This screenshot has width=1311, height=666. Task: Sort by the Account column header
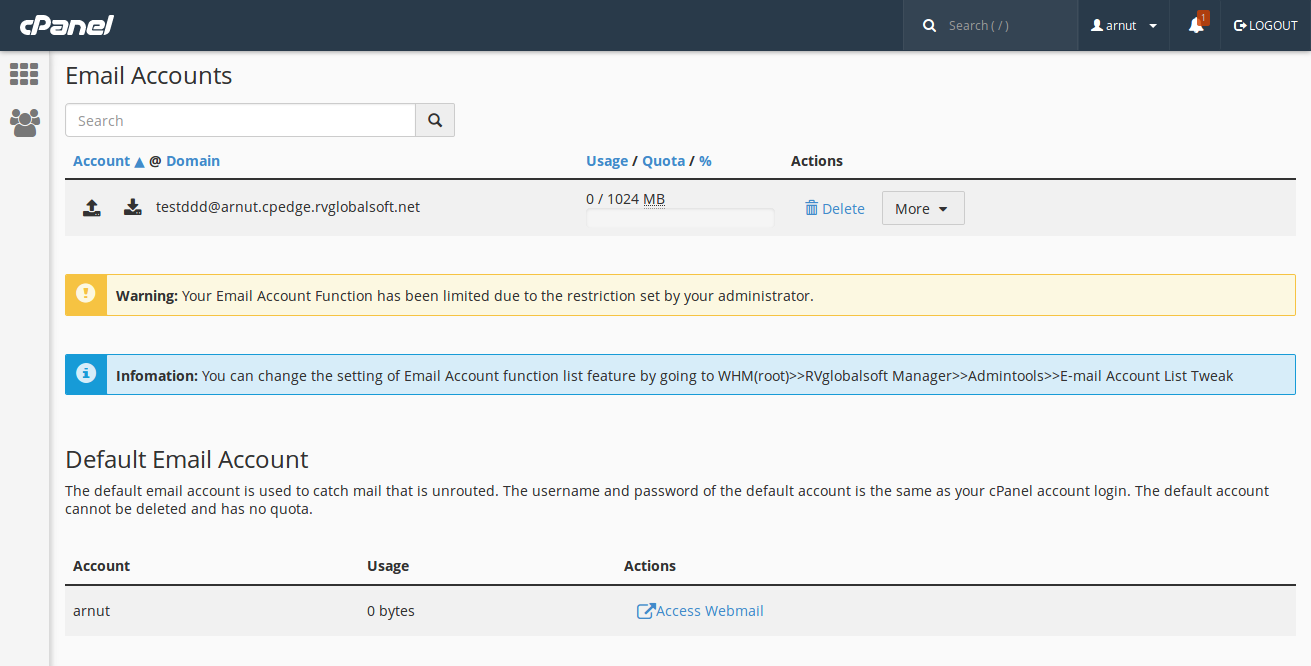click(101, 160)
